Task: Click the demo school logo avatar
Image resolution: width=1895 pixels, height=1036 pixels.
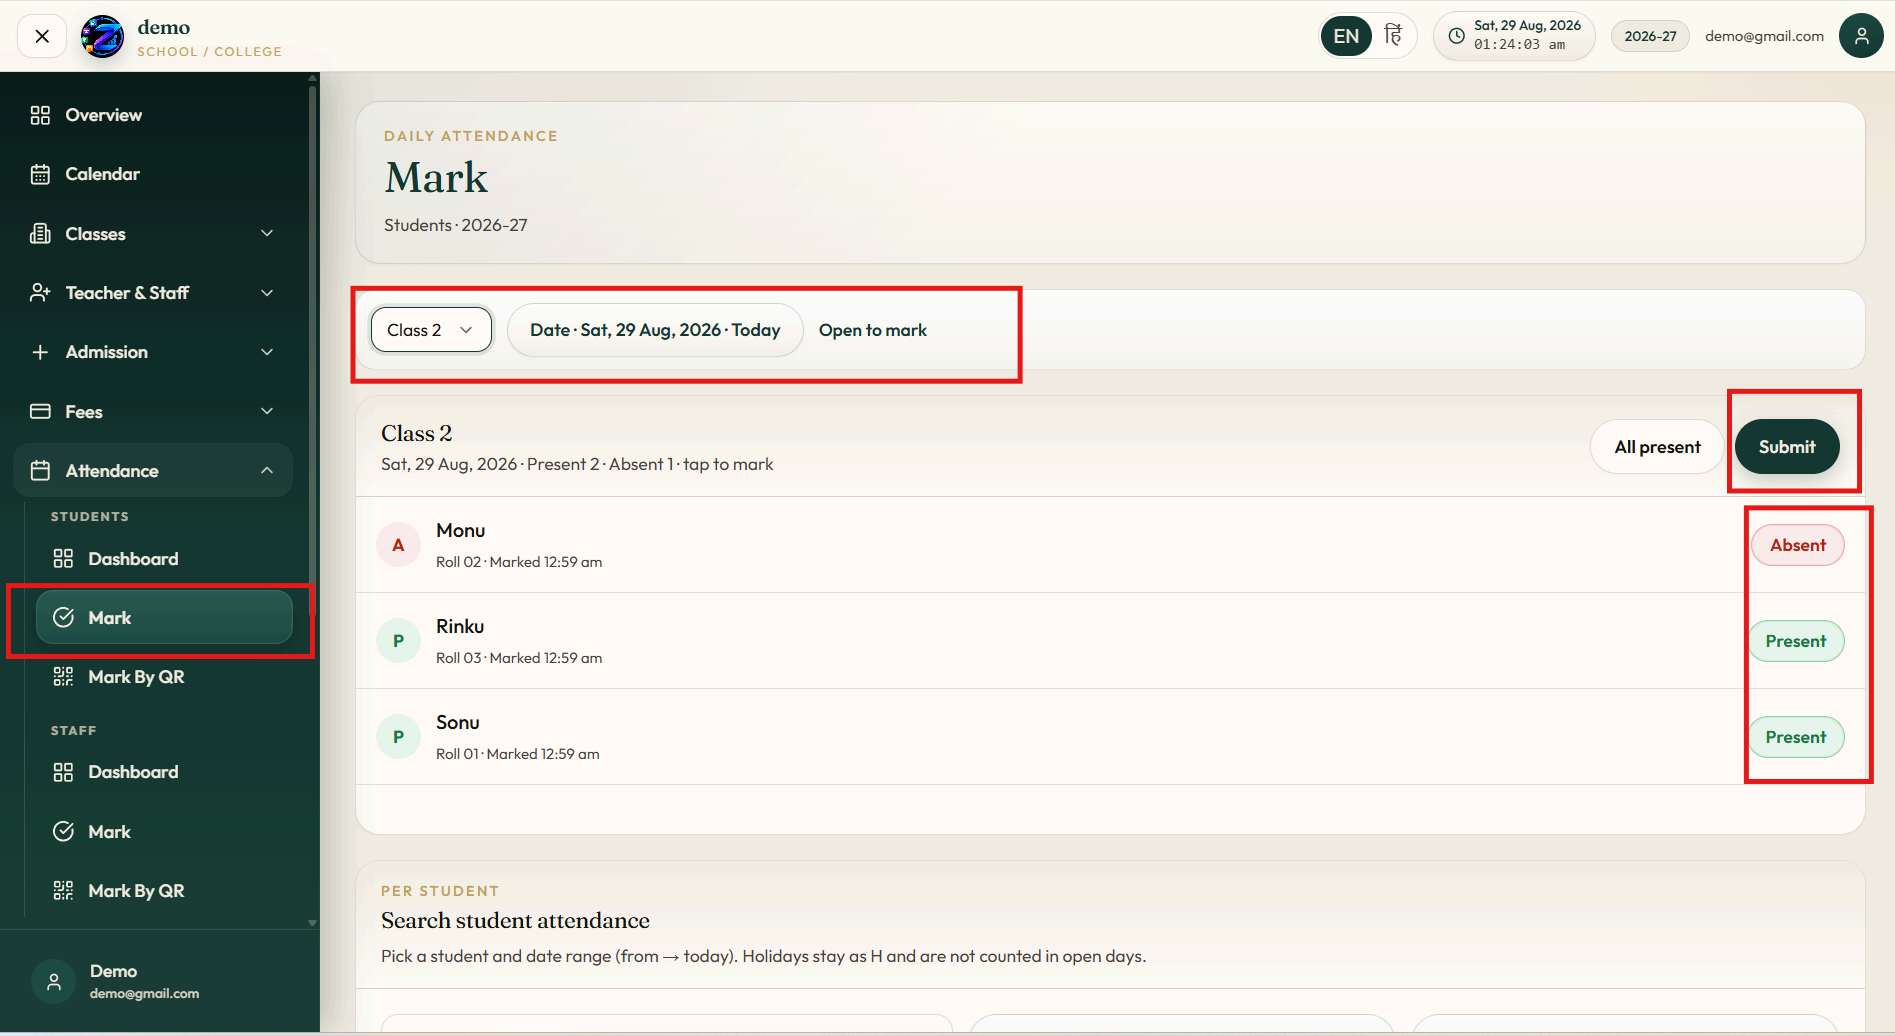Action: [x=102, y=37]
